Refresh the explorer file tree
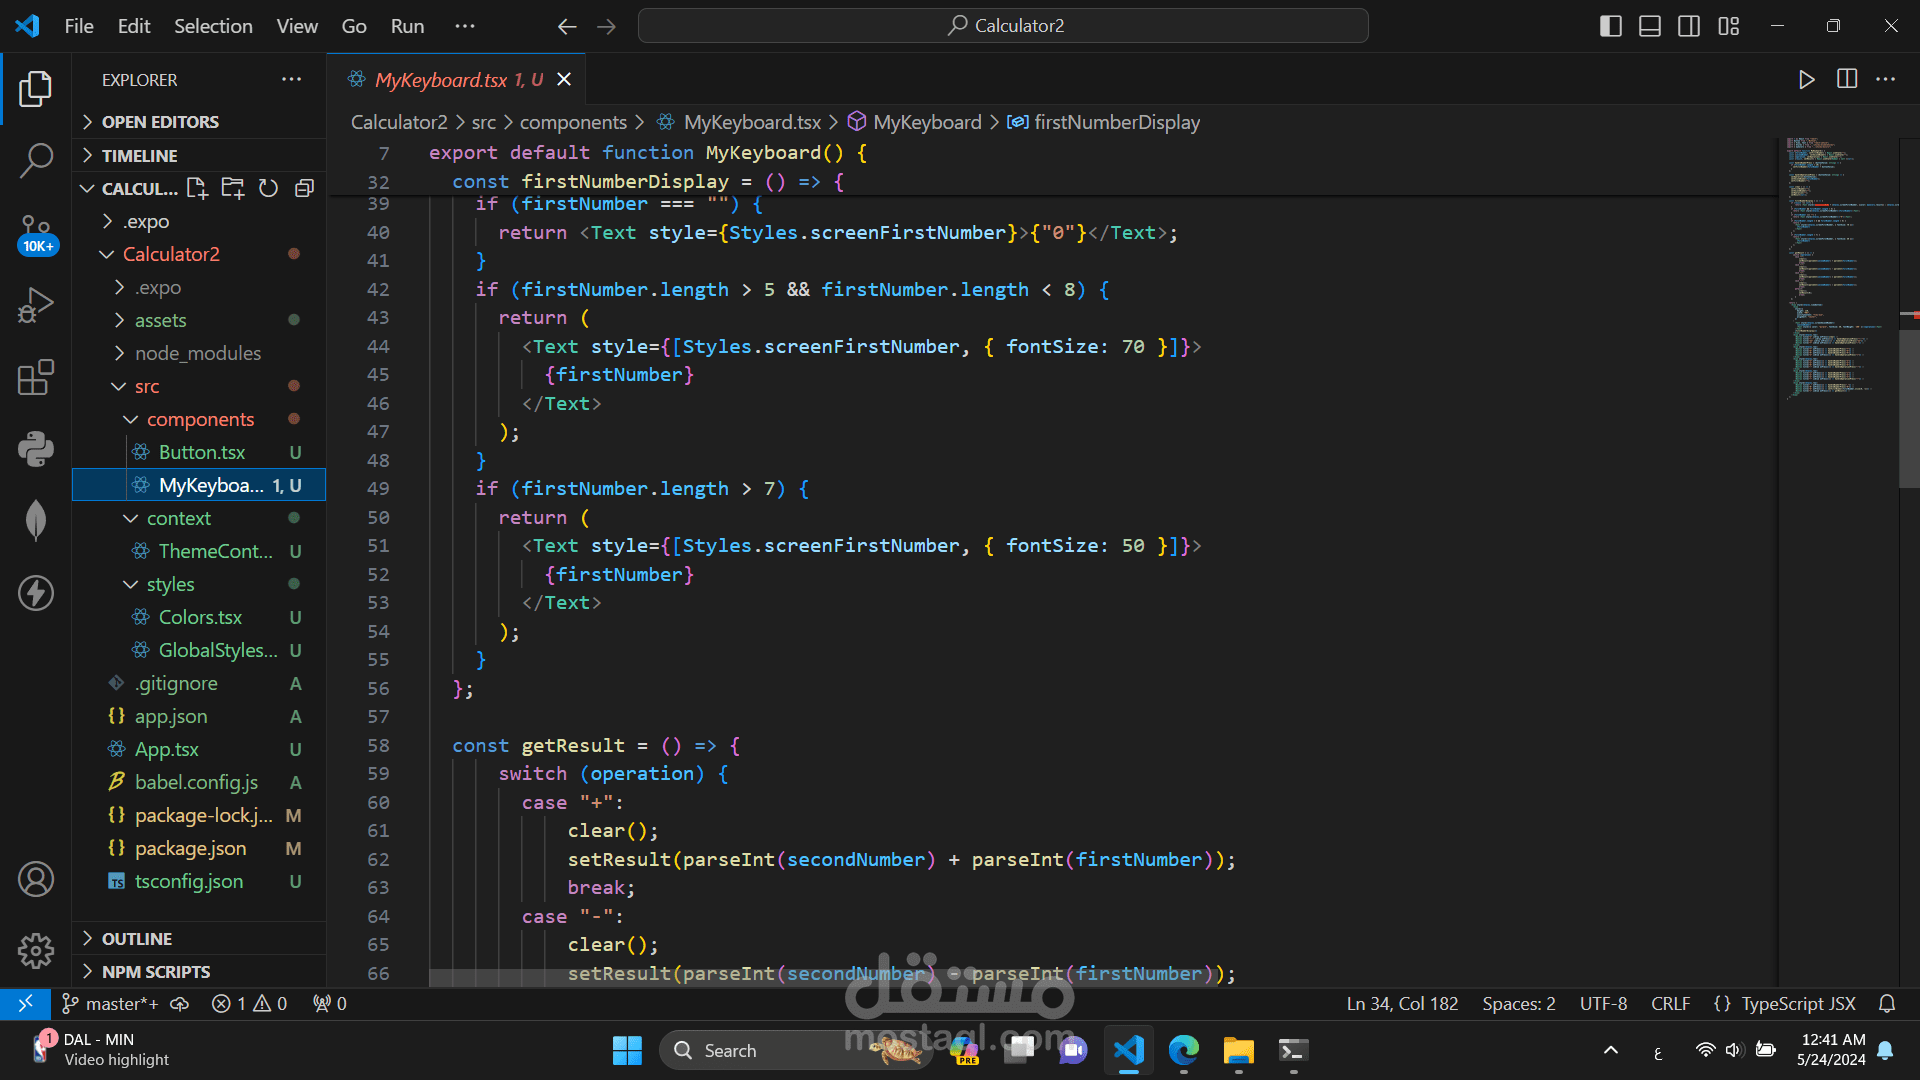The height and width of the screenshot is (1080, 1920). pos(268,188)
